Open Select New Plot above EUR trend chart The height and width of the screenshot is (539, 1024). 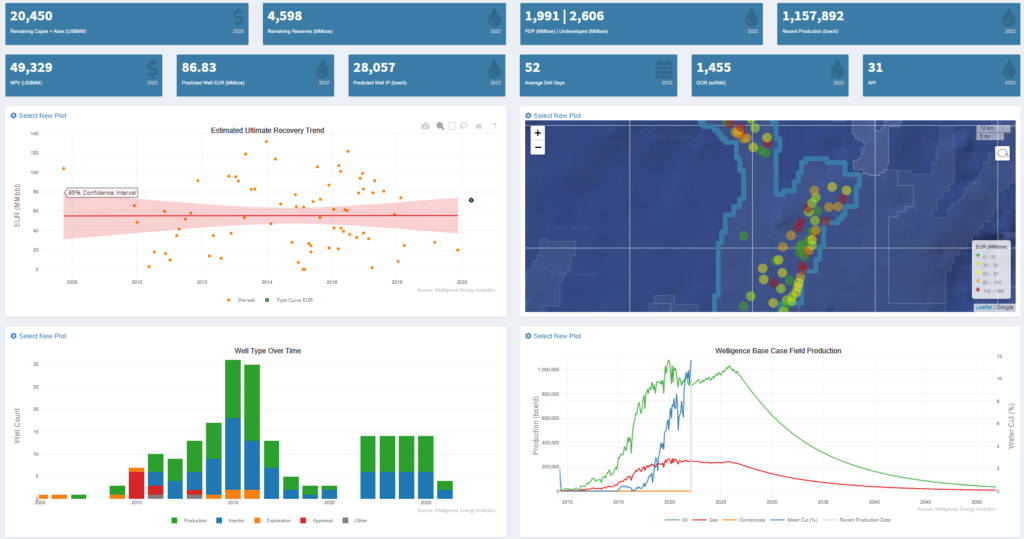click(x=38, y=116)
